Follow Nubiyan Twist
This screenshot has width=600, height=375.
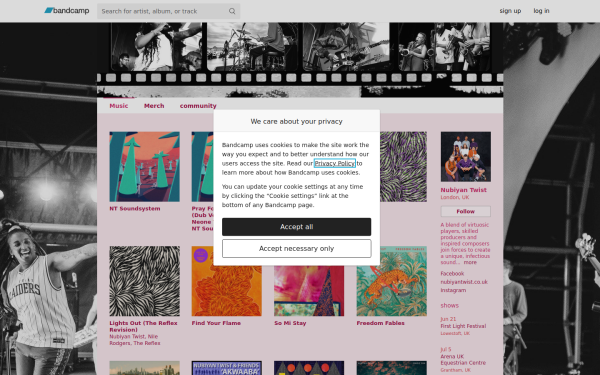click(x=465, y=211)
